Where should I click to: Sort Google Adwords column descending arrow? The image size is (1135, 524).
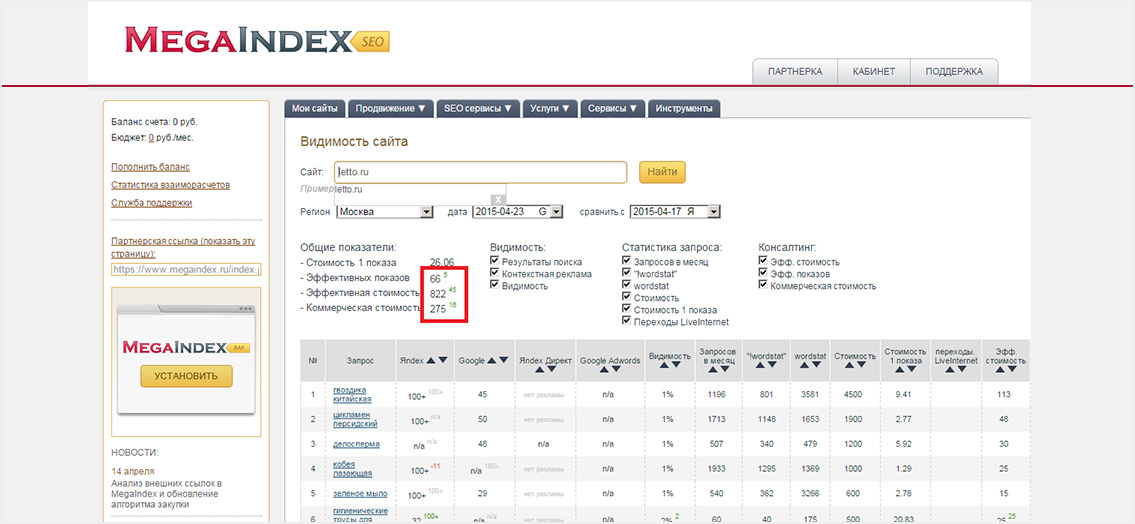(x=617, y=369)
